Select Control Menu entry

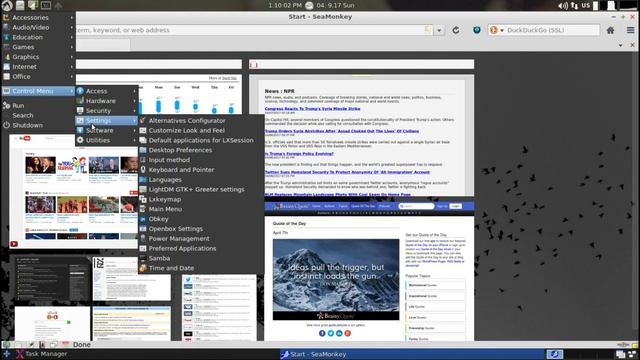38,91
